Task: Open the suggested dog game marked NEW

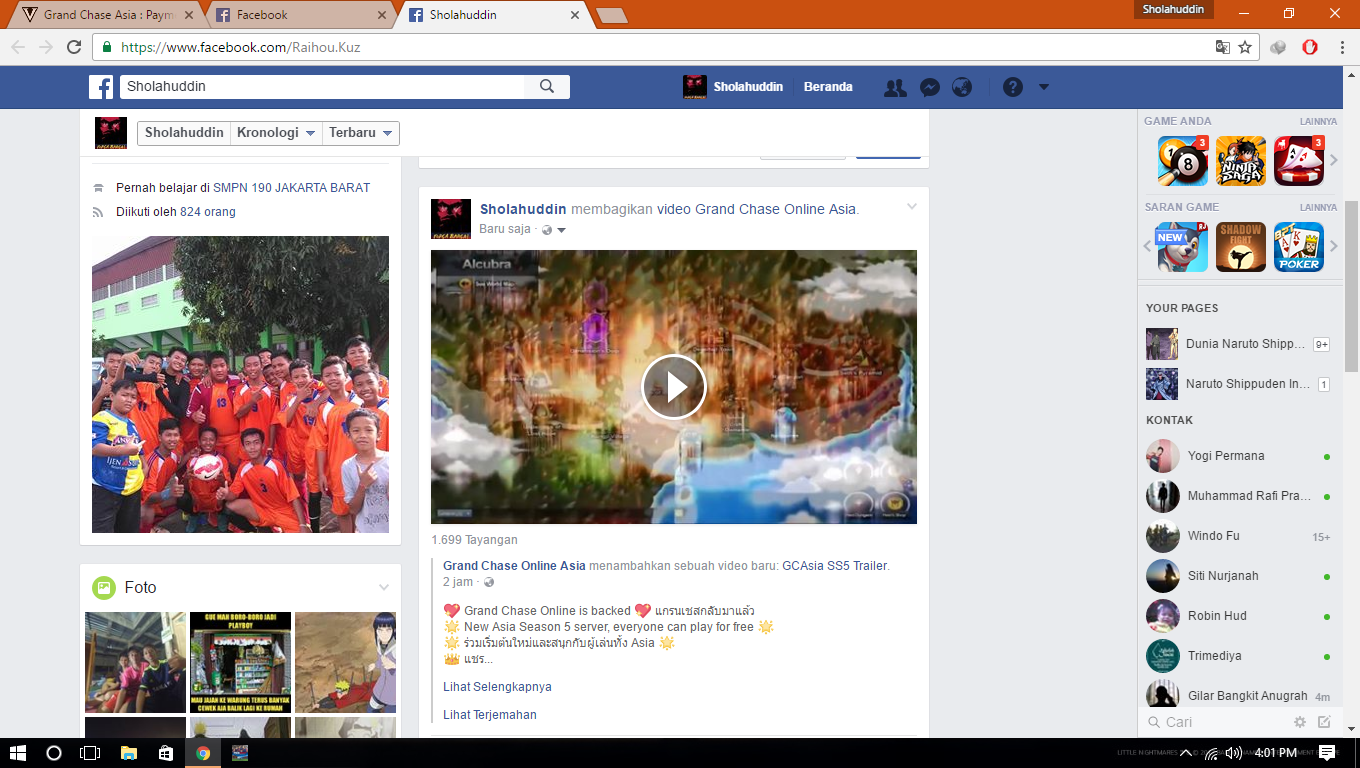Action: (x=1183, y=247)
